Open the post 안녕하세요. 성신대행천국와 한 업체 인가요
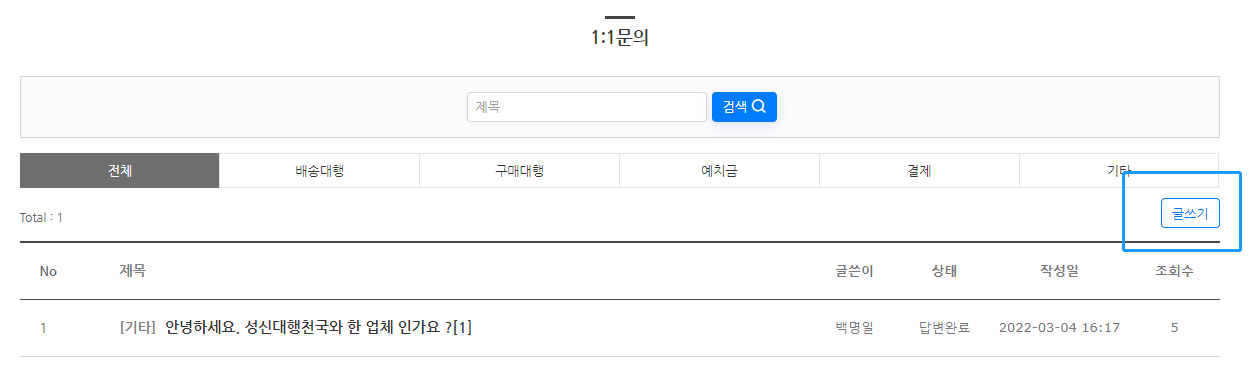The width and height of the screenshot is (1250, 385). coord(318,327)
